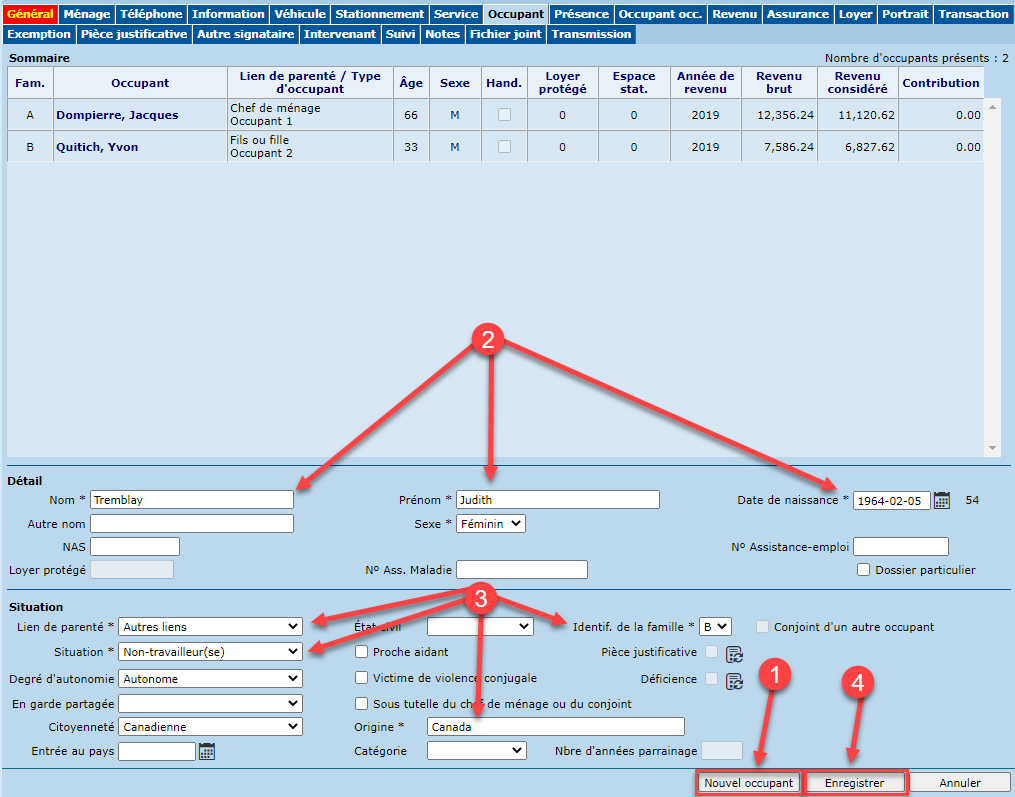The image size is (1015, 797).
Task: Click the summary table scroll-down arrow
Action: click(x=991, y=448)
